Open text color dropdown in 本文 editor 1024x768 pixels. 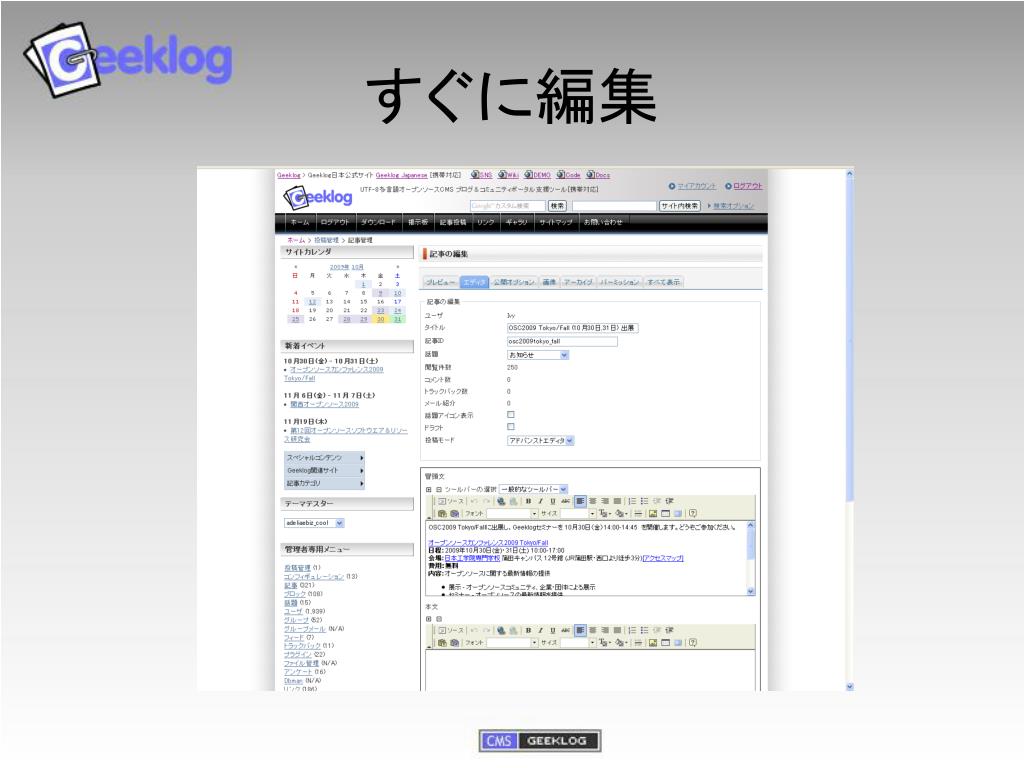point(604,643)
